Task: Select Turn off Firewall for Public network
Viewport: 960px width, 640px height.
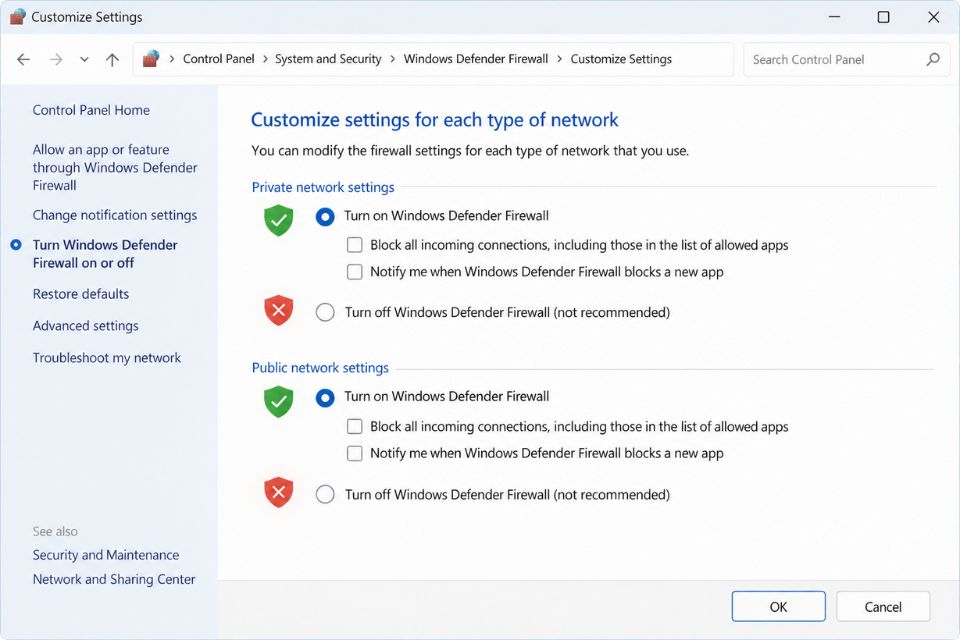Action: [x=325, y=494]
